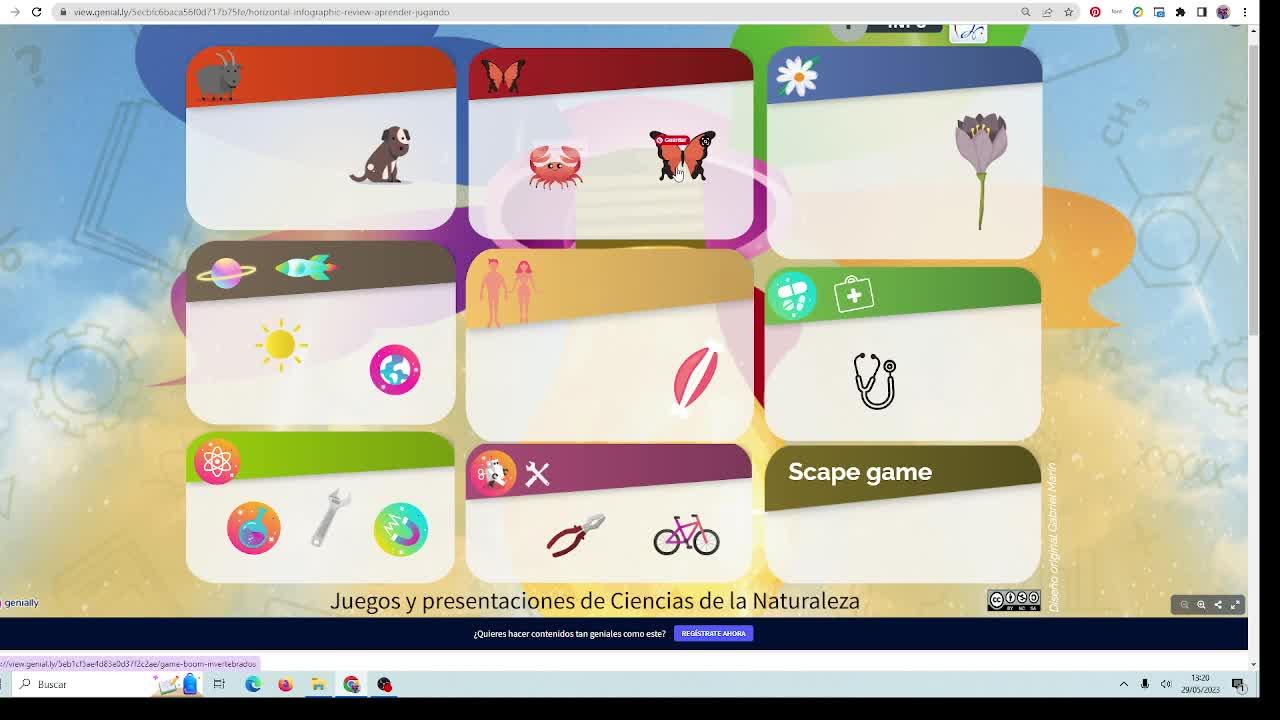The image size is (1280, 720).
Task: Open the wrench activity icon
Action: [x=330, y=517]
